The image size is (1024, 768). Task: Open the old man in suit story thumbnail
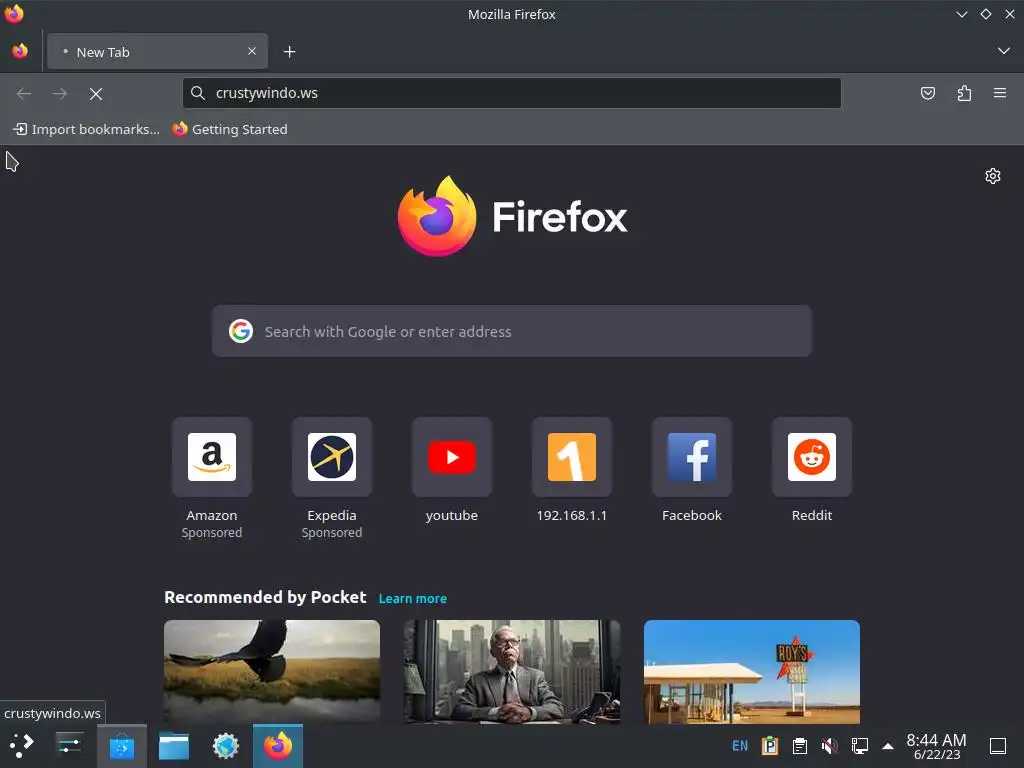click(511, 671)
